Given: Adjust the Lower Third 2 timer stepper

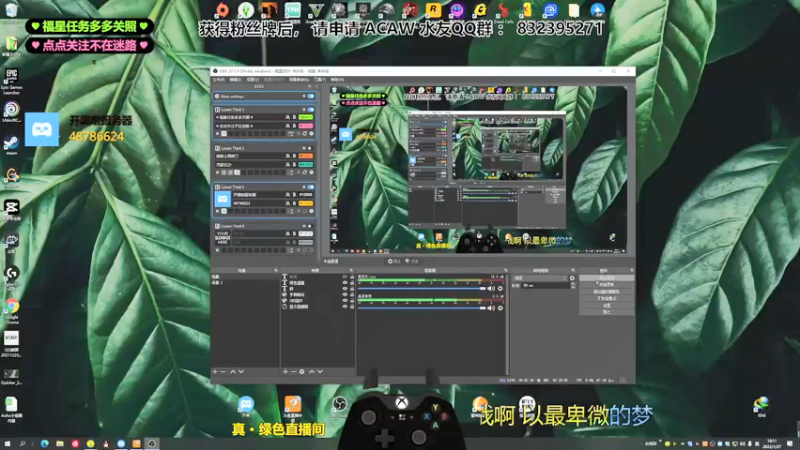Looking at the screenshot, I should (292, 172).
